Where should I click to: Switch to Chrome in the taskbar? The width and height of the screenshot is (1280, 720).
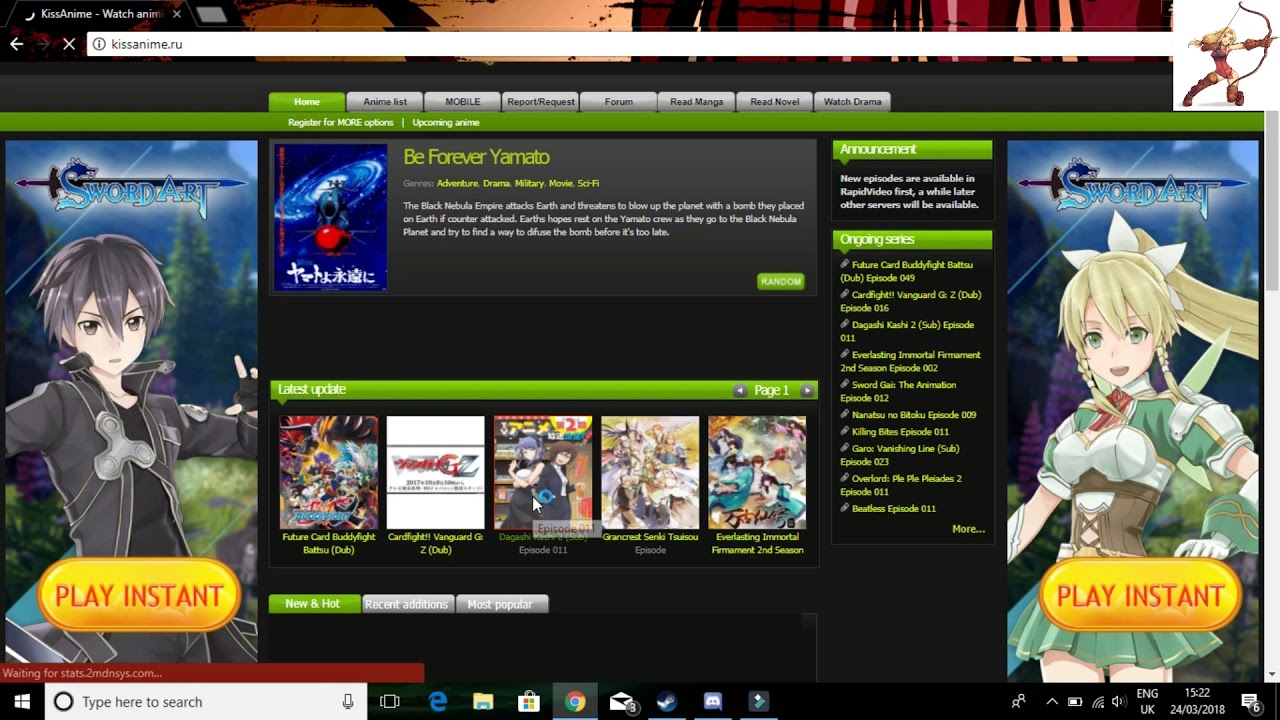point(575,702)
